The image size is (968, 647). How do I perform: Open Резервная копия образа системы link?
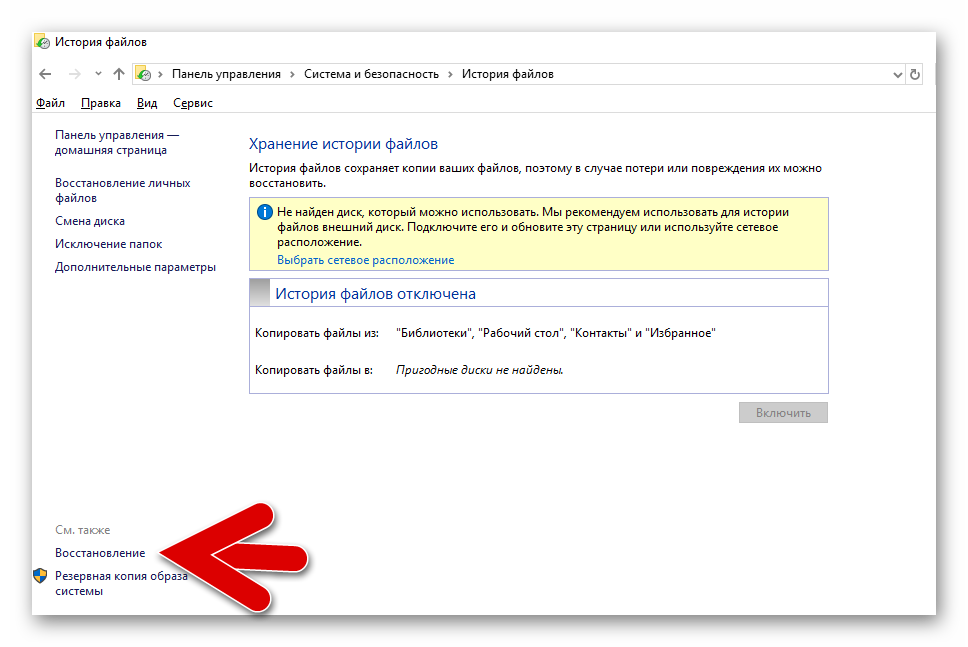(x=121, y=583)
